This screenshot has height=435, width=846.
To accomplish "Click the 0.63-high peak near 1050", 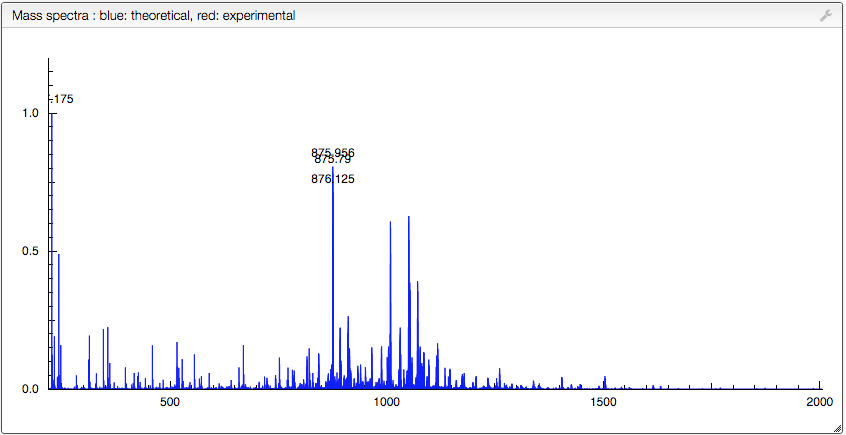I will coord(409,302).
